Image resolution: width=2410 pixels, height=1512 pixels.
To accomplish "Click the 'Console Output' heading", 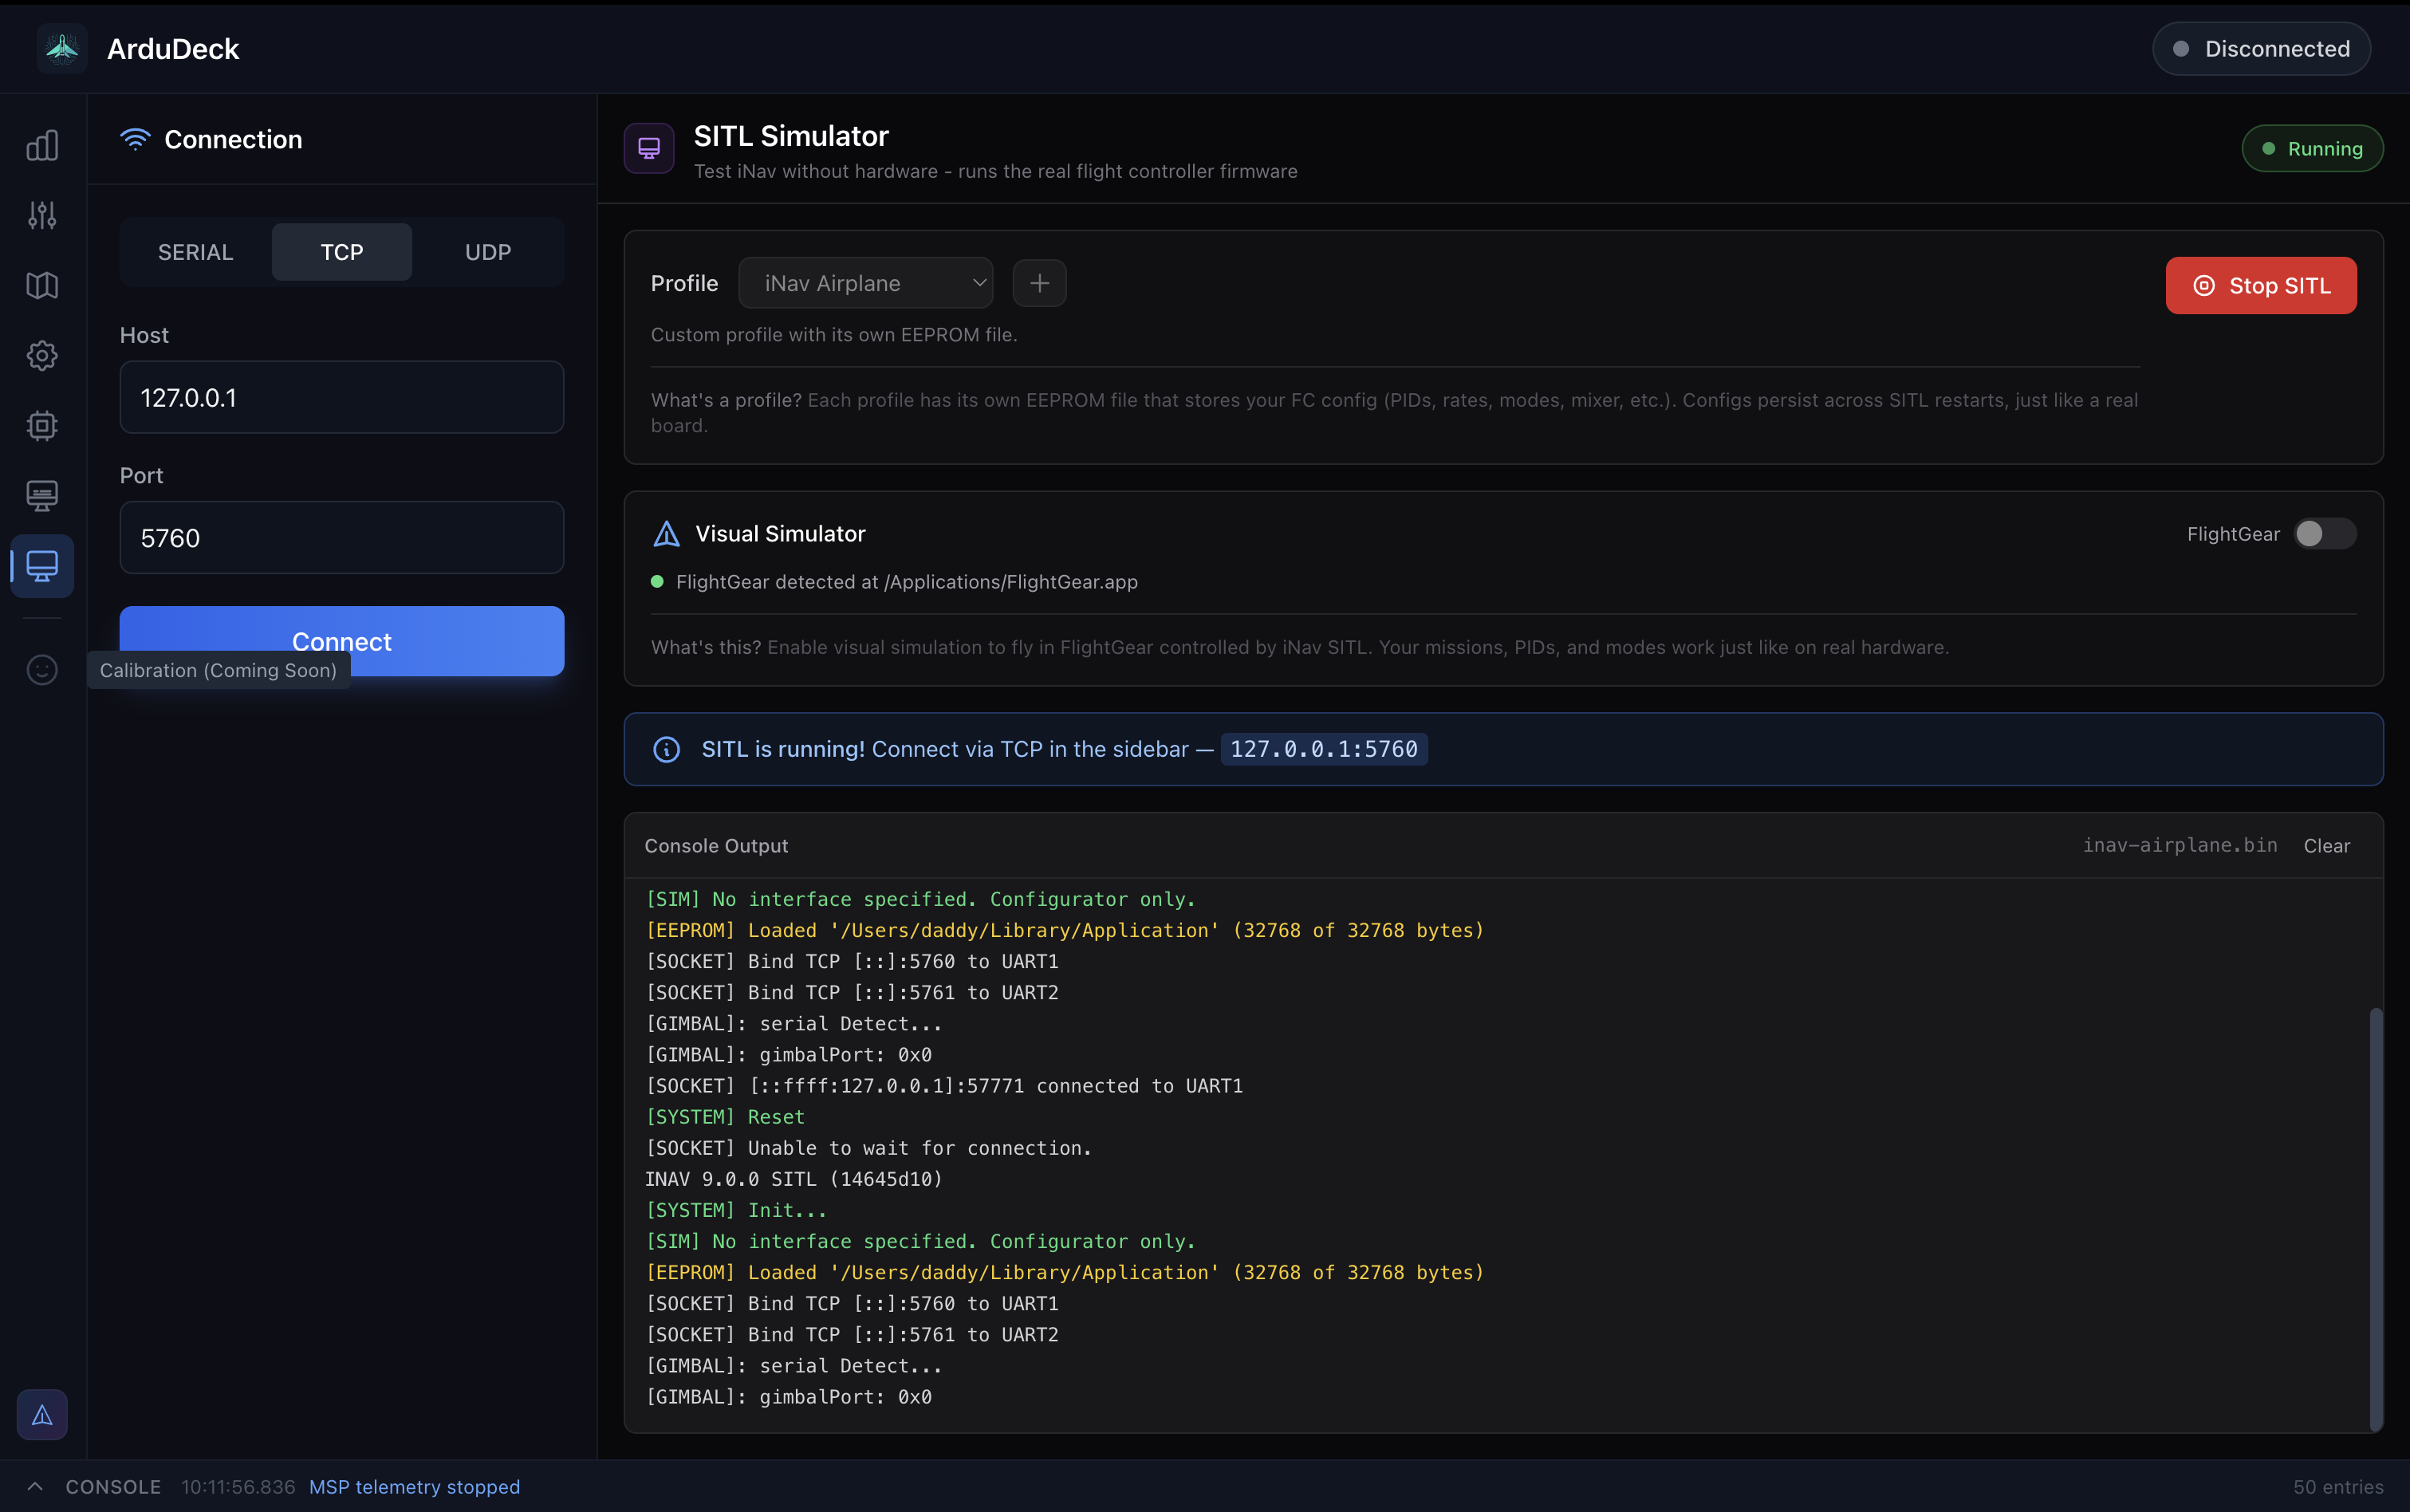I will 716,846.
